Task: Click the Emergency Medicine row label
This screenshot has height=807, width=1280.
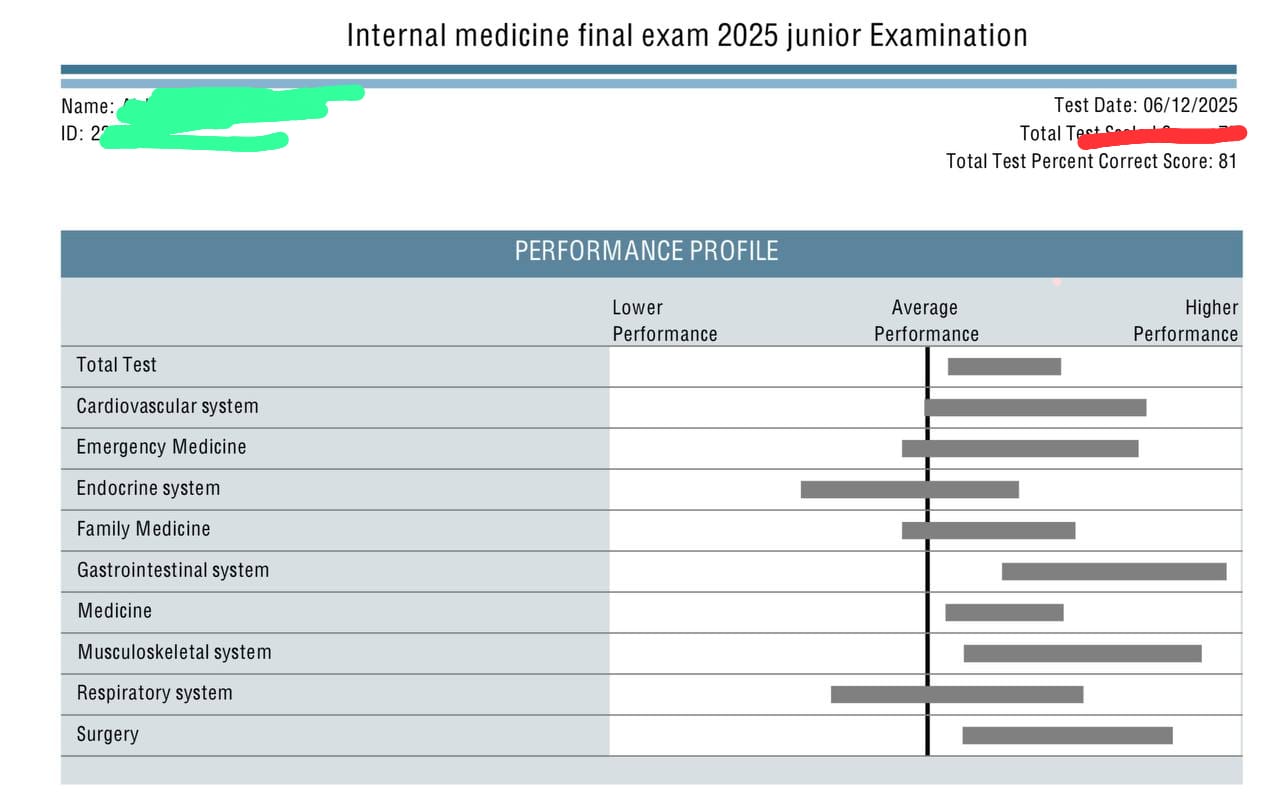Action: tap(161, 447)
